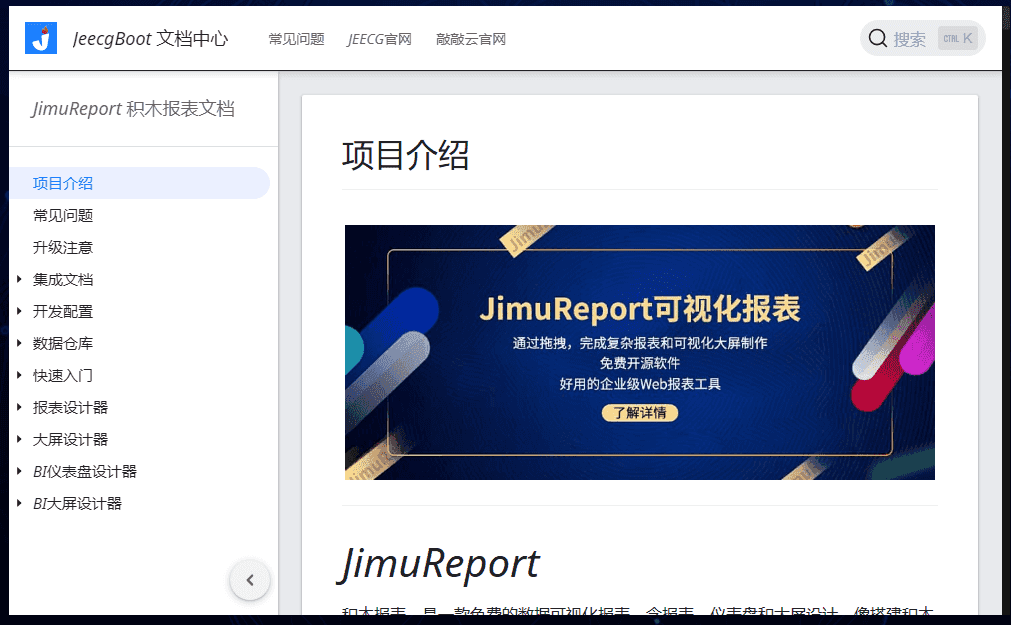Click the JimuReport section heading
1011x625 pixels.
click(439, 564)
